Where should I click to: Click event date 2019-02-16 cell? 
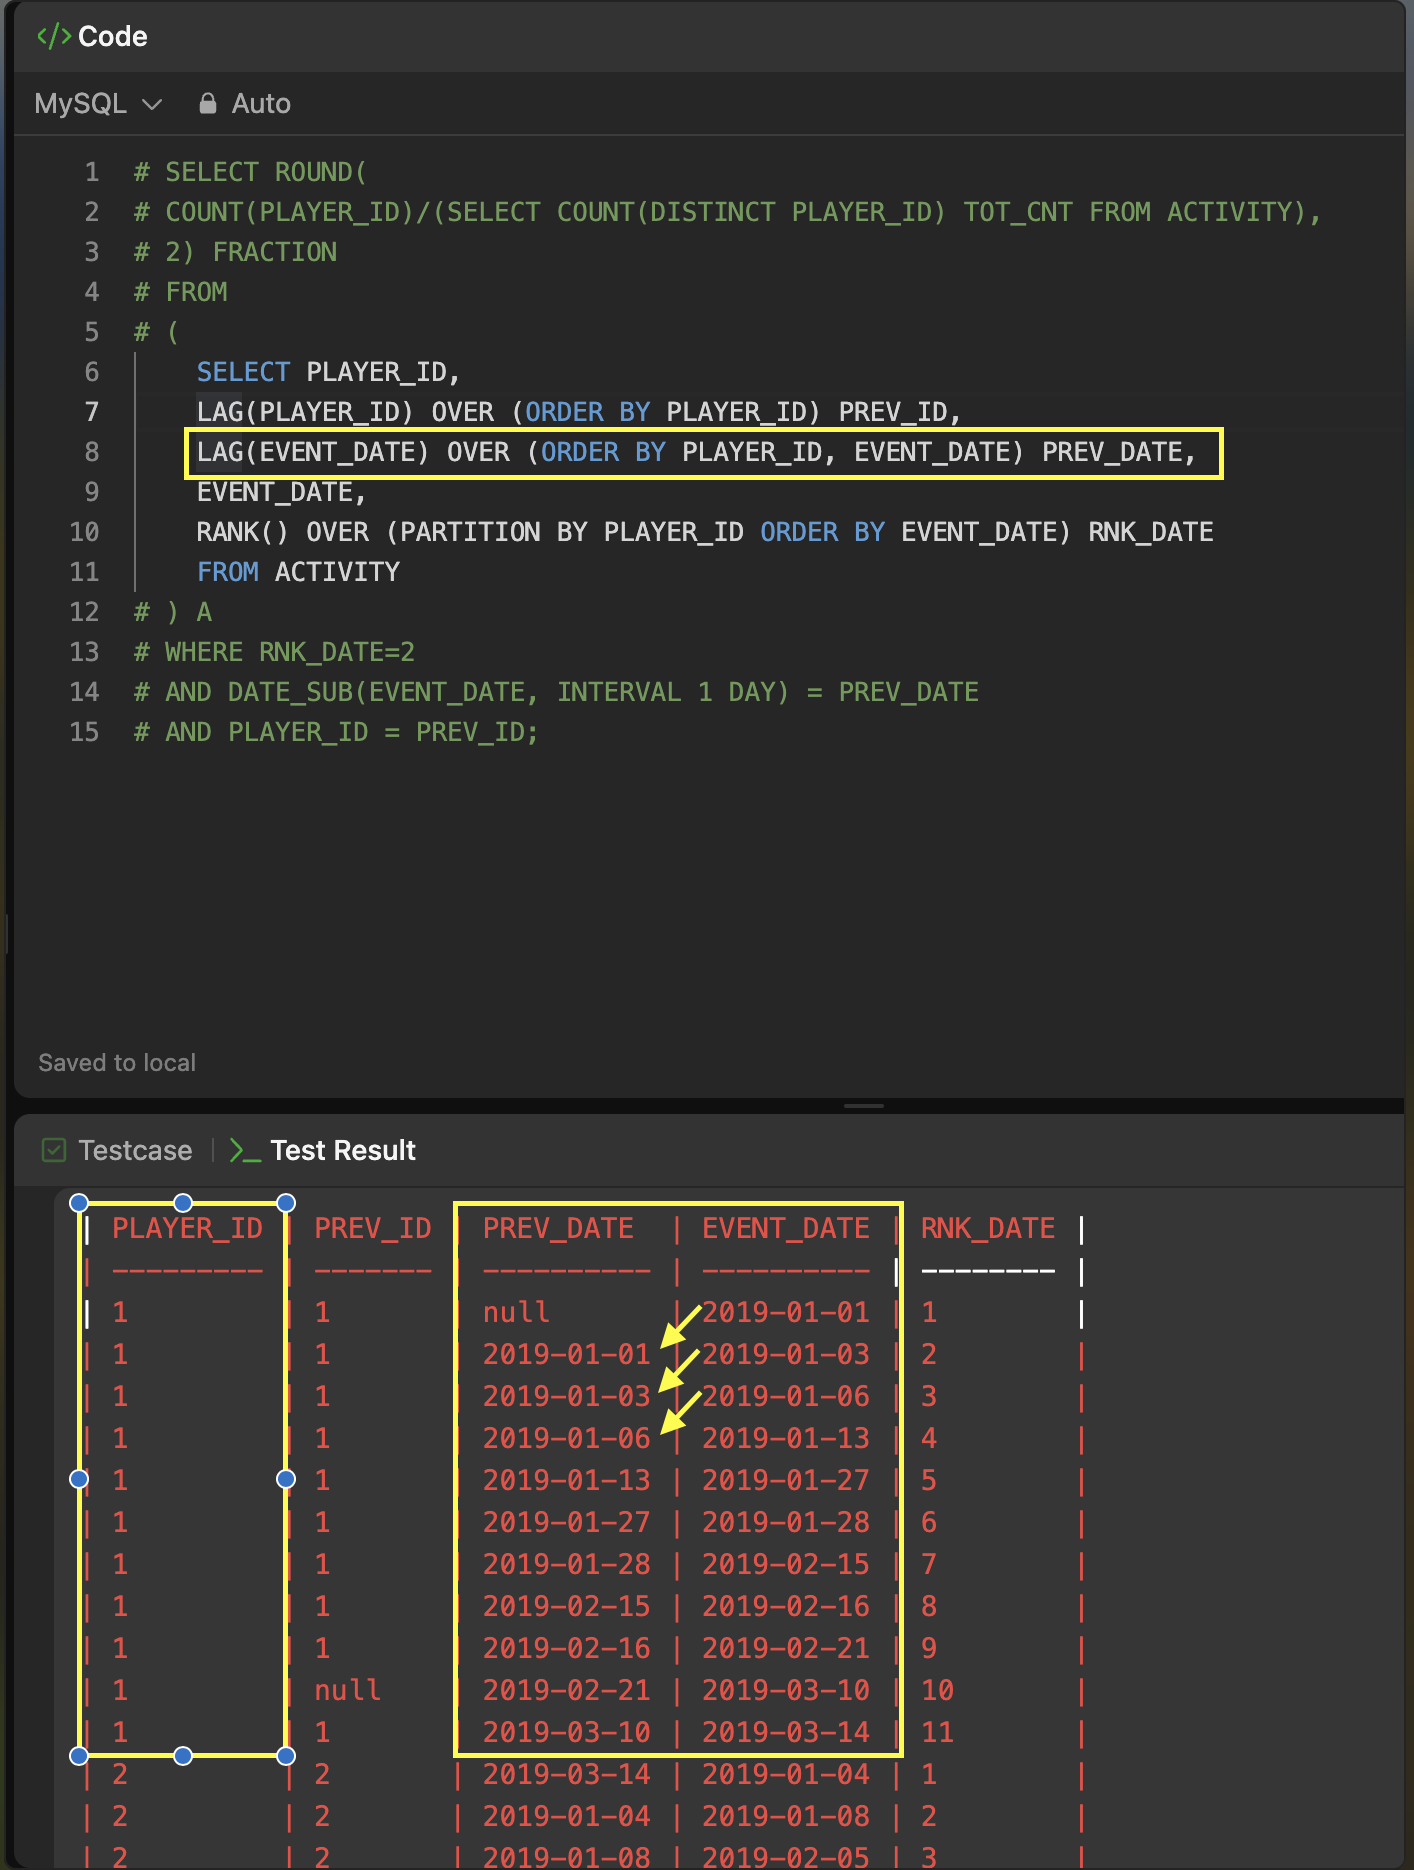coord(786,1606)
